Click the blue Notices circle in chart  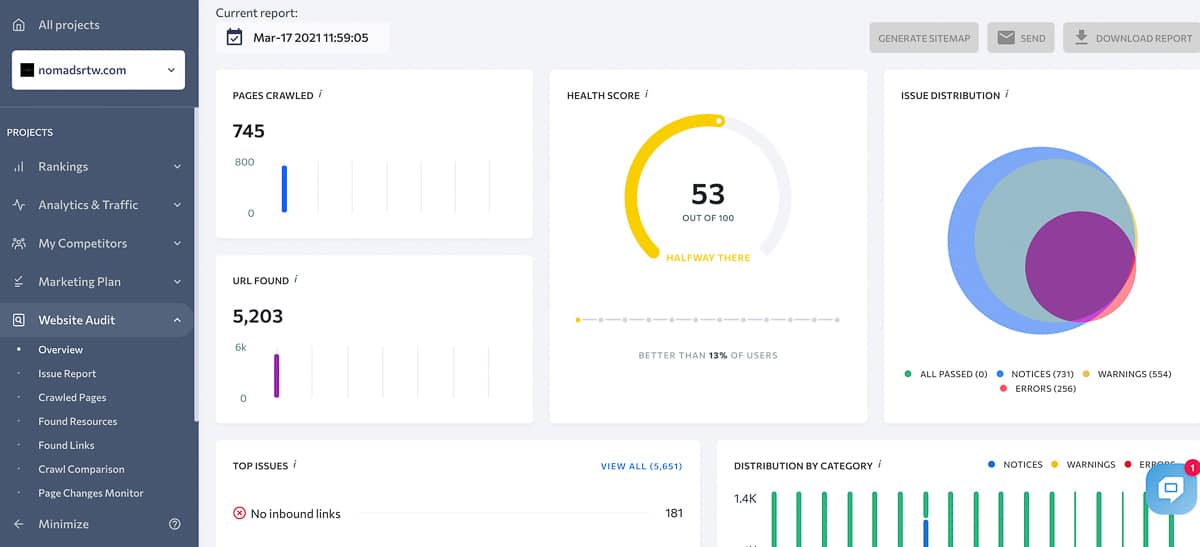pos(961,240)
